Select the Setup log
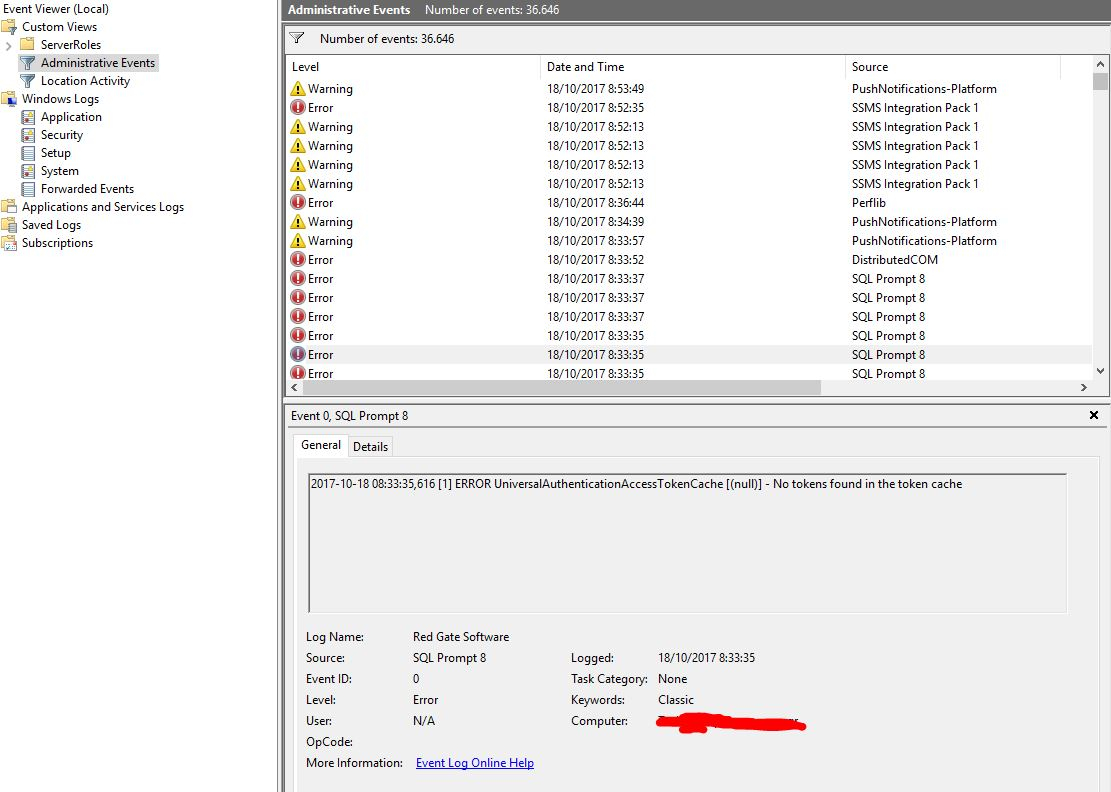The height and width of the screenshot is (792, 1111). [x=55, y=153]
